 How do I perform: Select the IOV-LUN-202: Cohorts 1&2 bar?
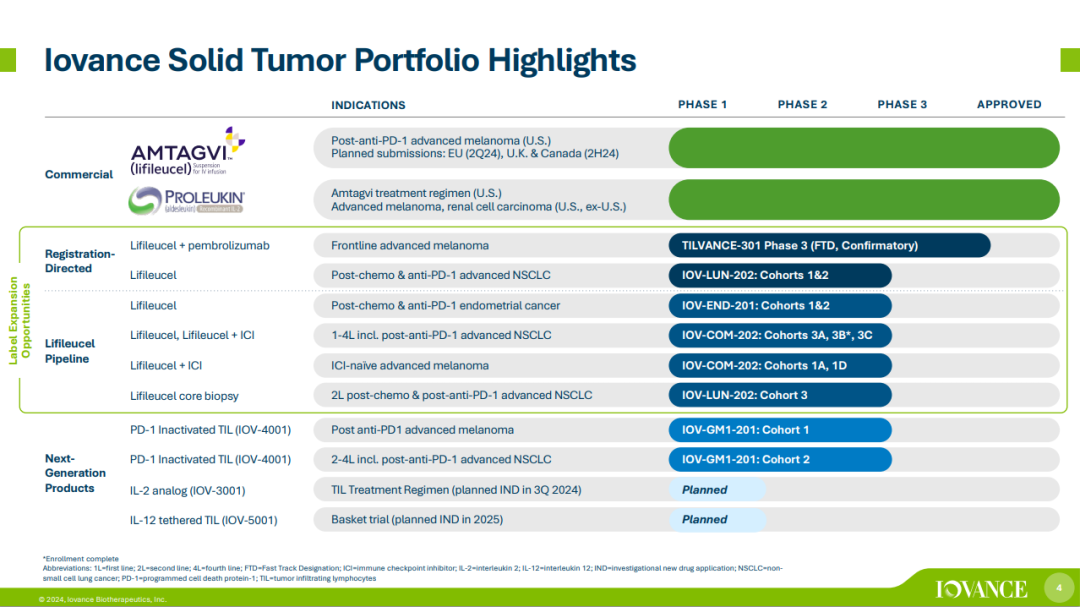pyautogui.click(x=779, y=276)
